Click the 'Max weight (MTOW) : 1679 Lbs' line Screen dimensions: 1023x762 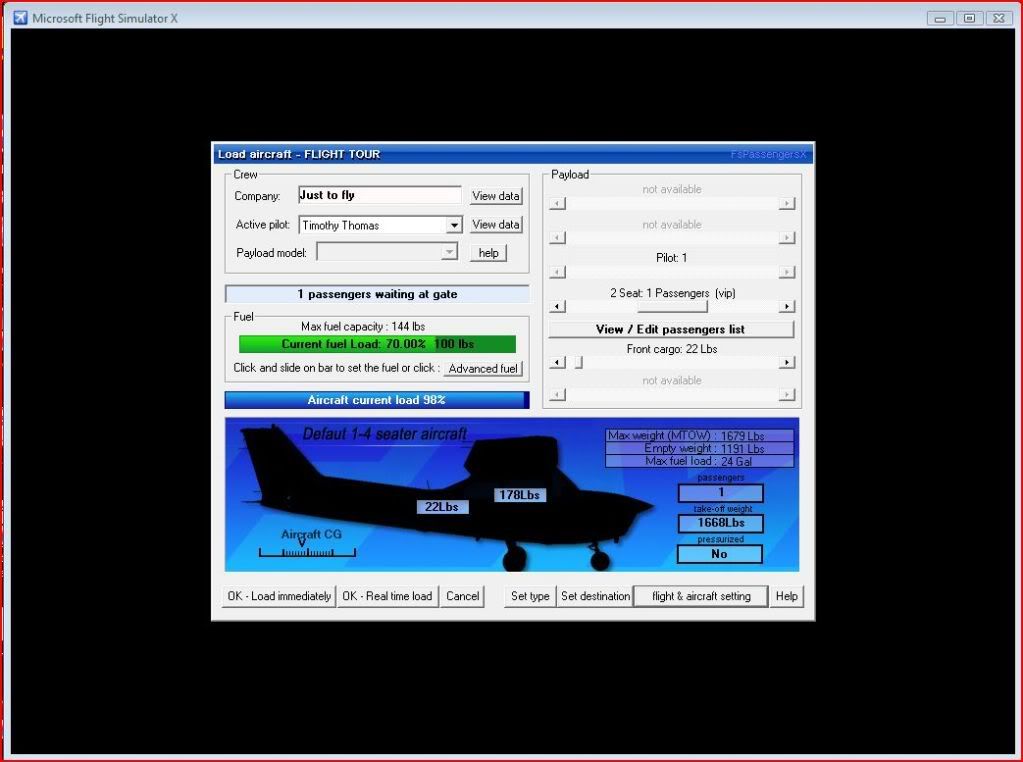click(x=699, y=436)
